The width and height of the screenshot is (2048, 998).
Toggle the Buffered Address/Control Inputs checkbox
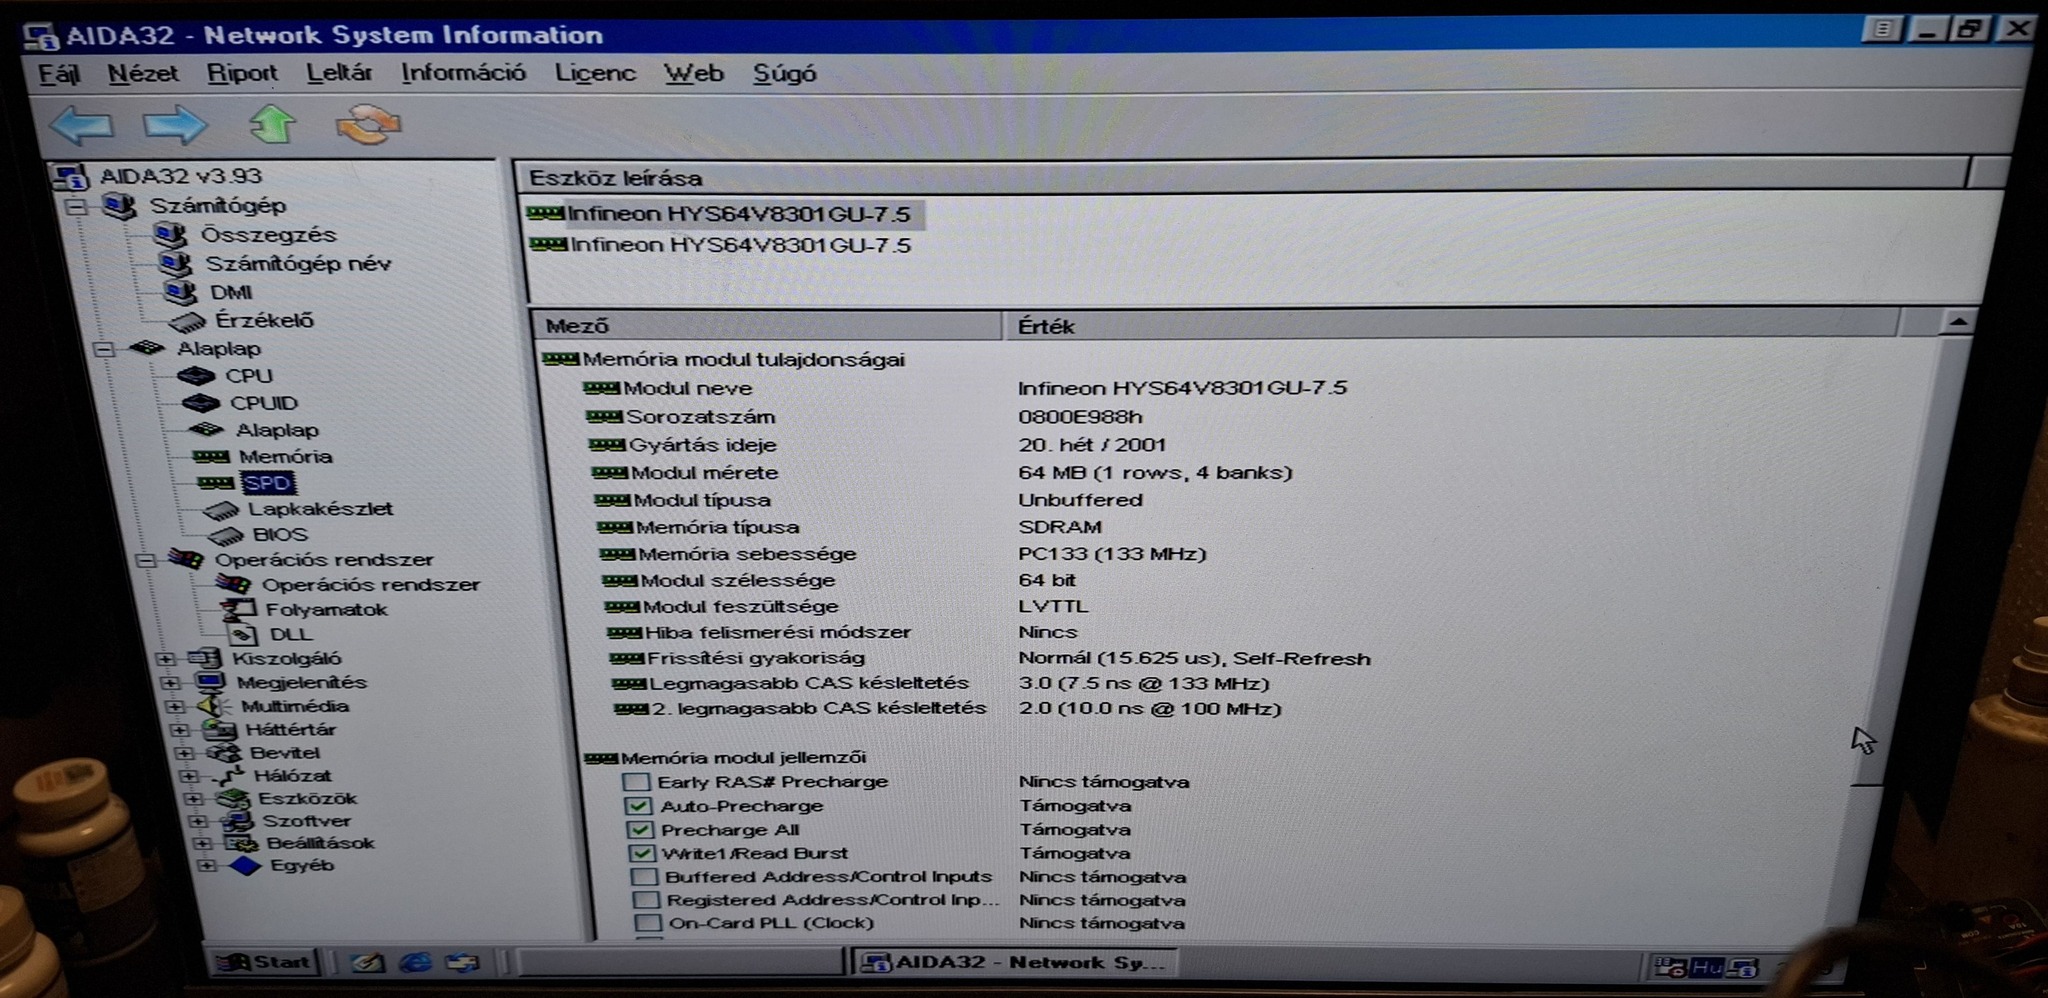pyautogui.click(x=645, y=877)
